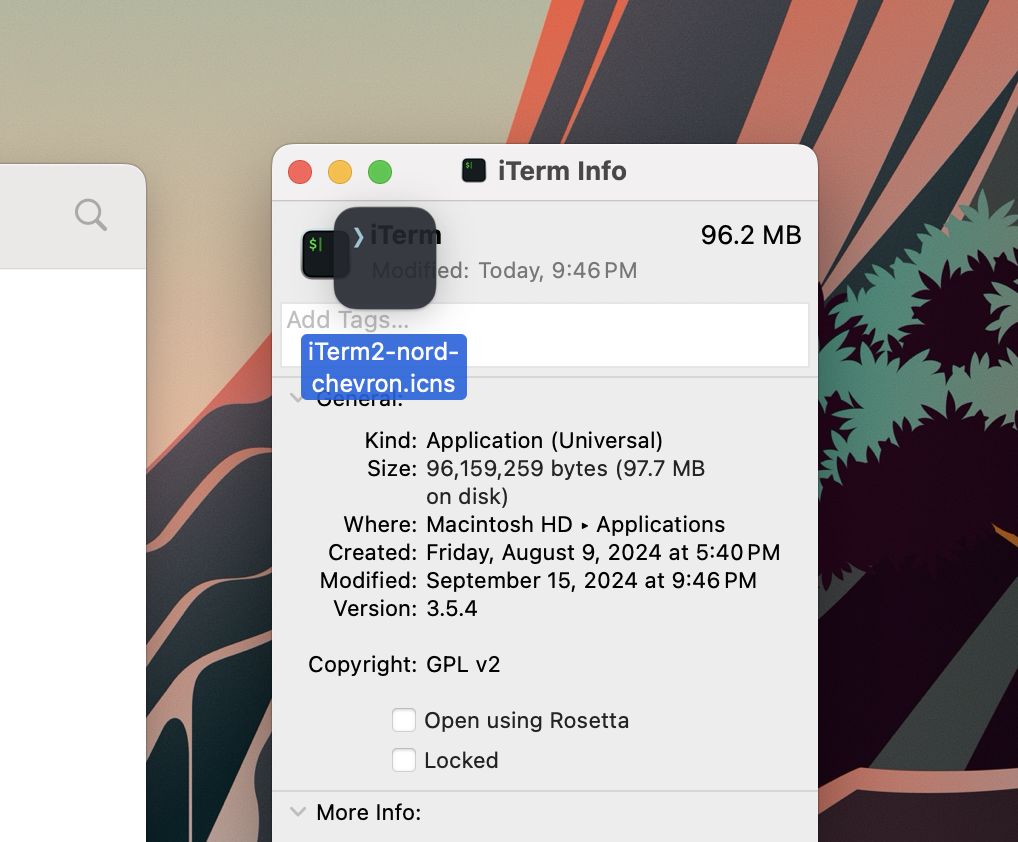
Task: Collapse the General section chevron
Action: click(296, 398)
